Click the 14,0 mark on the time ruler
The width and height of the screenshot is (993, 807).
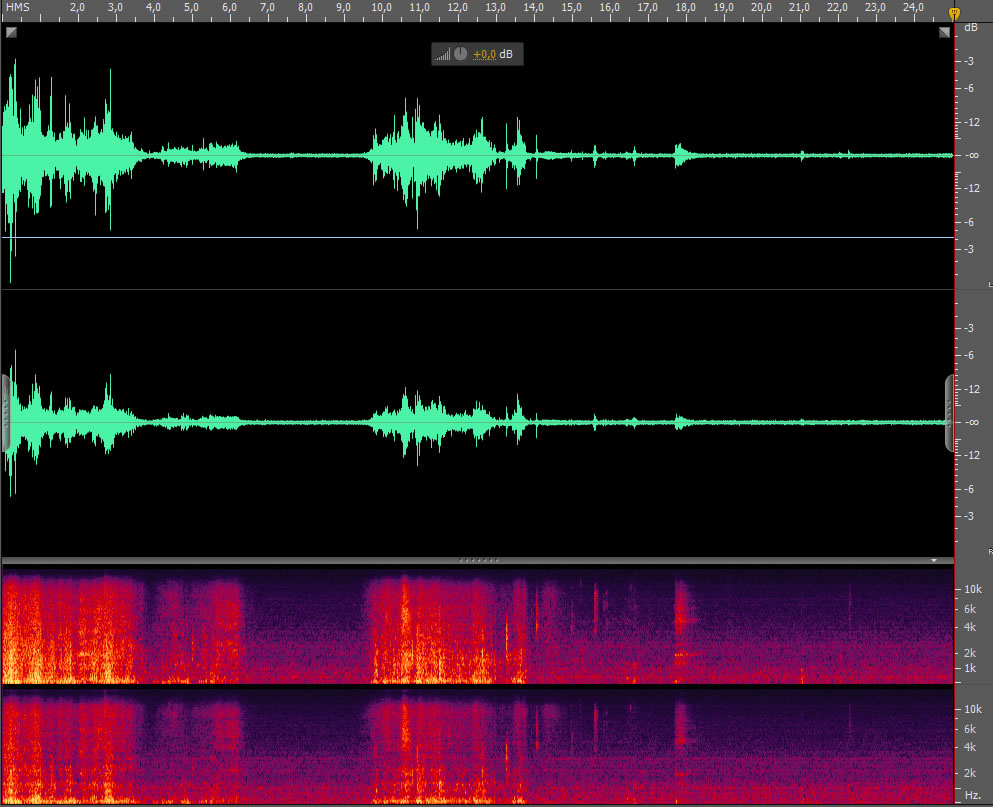point(533,8)
